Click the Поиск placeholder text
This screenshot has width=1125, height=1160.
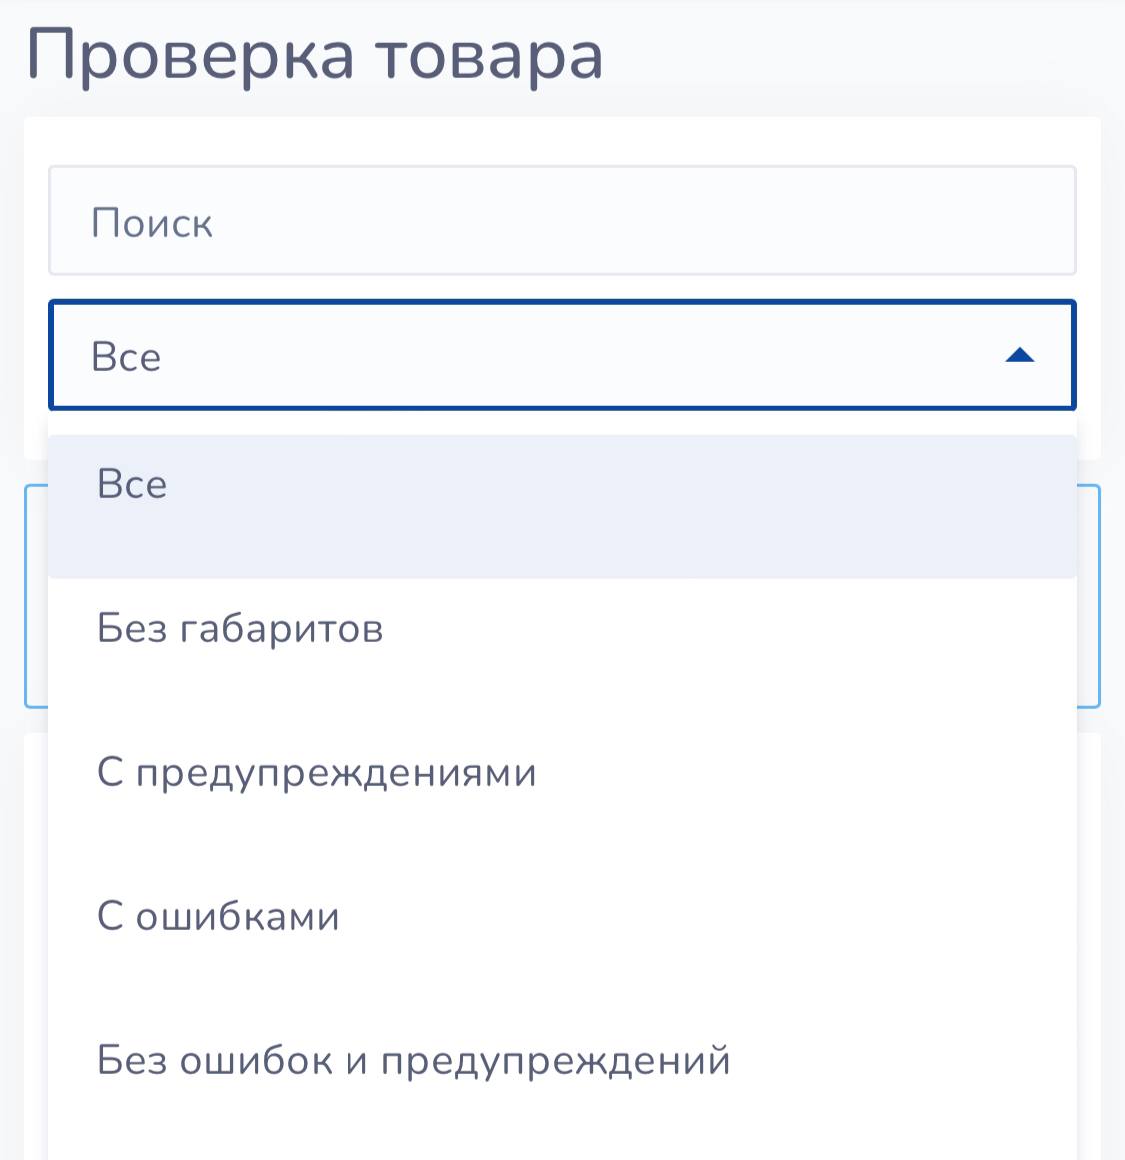(x=152, y=223)
